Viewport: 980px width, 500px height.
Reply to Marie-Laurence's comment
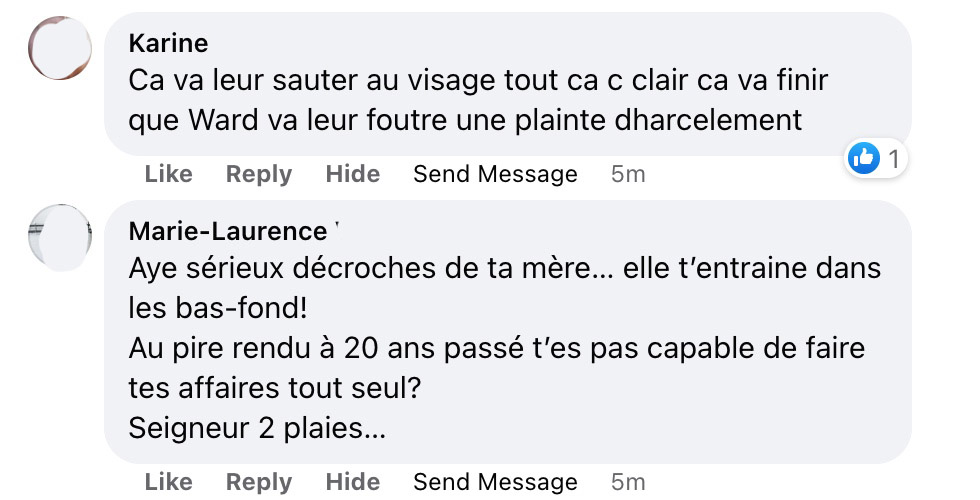coord(259,482)
